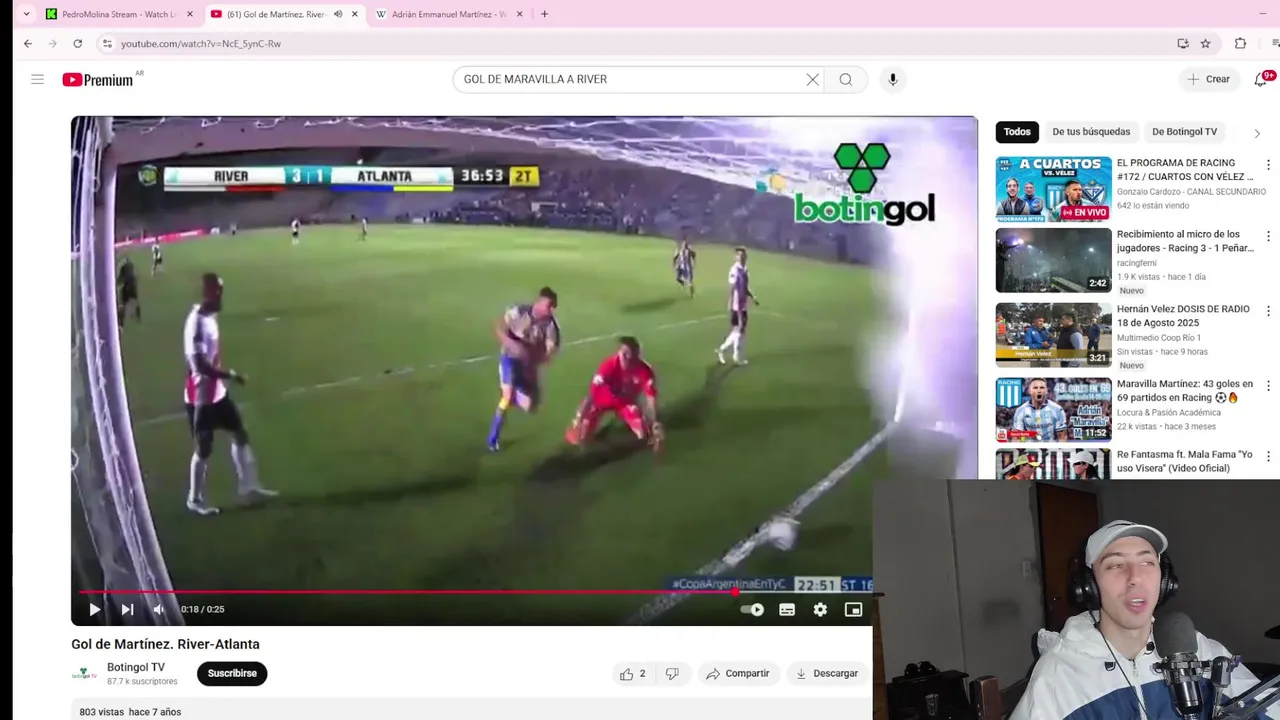Screen dimensions: 1280x720
Task: Download the video with Descargar
Action: pos(827,674)
